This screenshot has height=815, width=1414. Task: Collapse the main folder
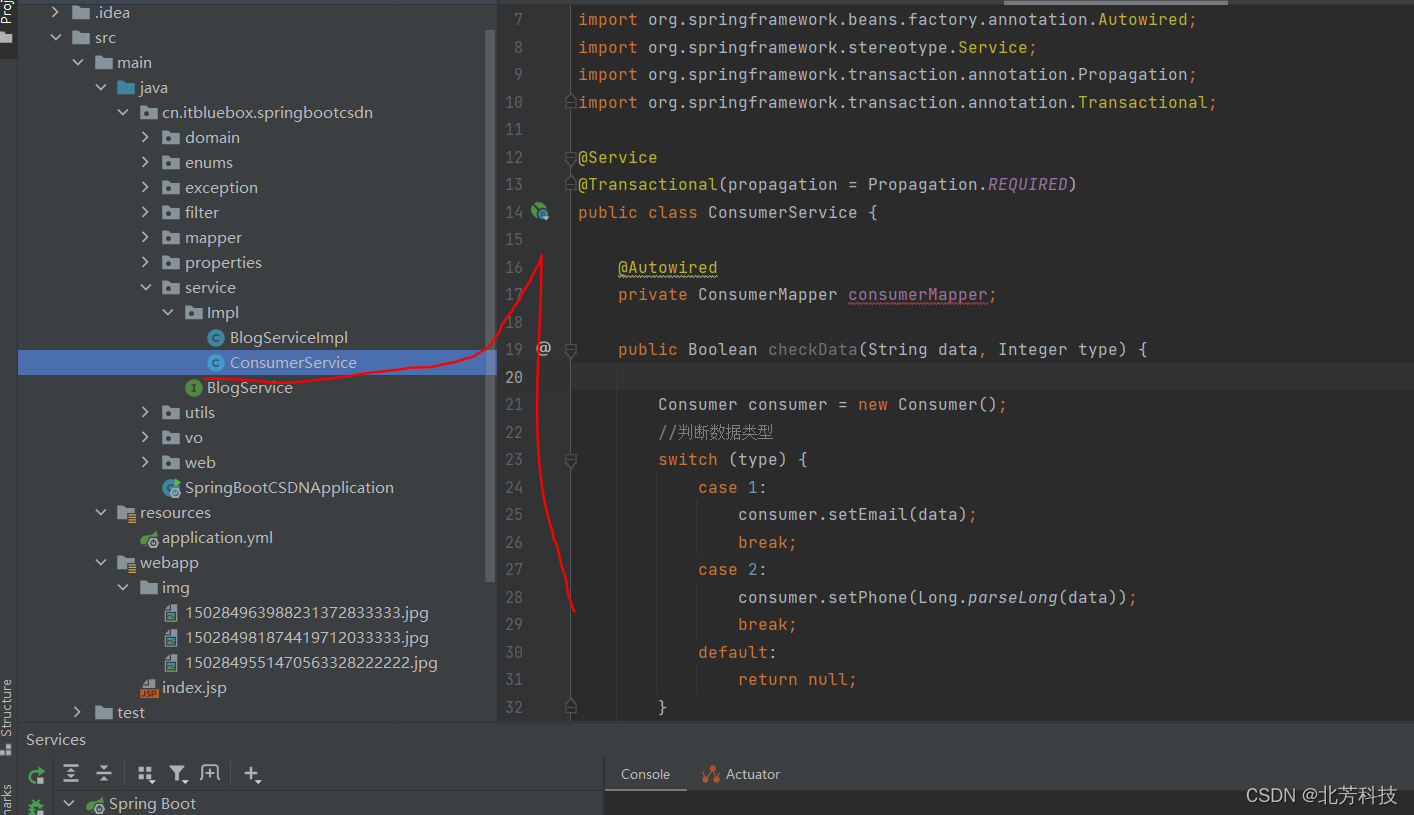(78, 63)
